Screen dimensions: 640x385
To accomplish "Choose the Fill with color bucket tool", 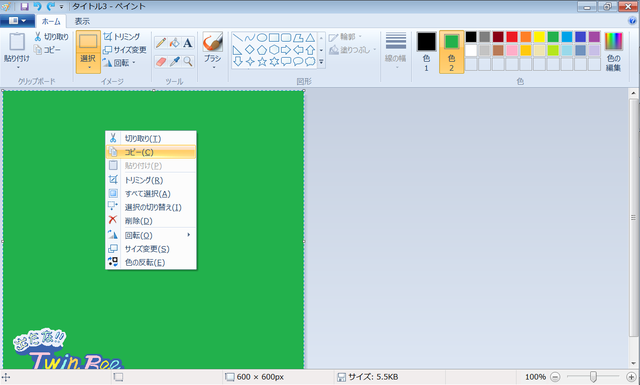I will click(x=174, y=42).
